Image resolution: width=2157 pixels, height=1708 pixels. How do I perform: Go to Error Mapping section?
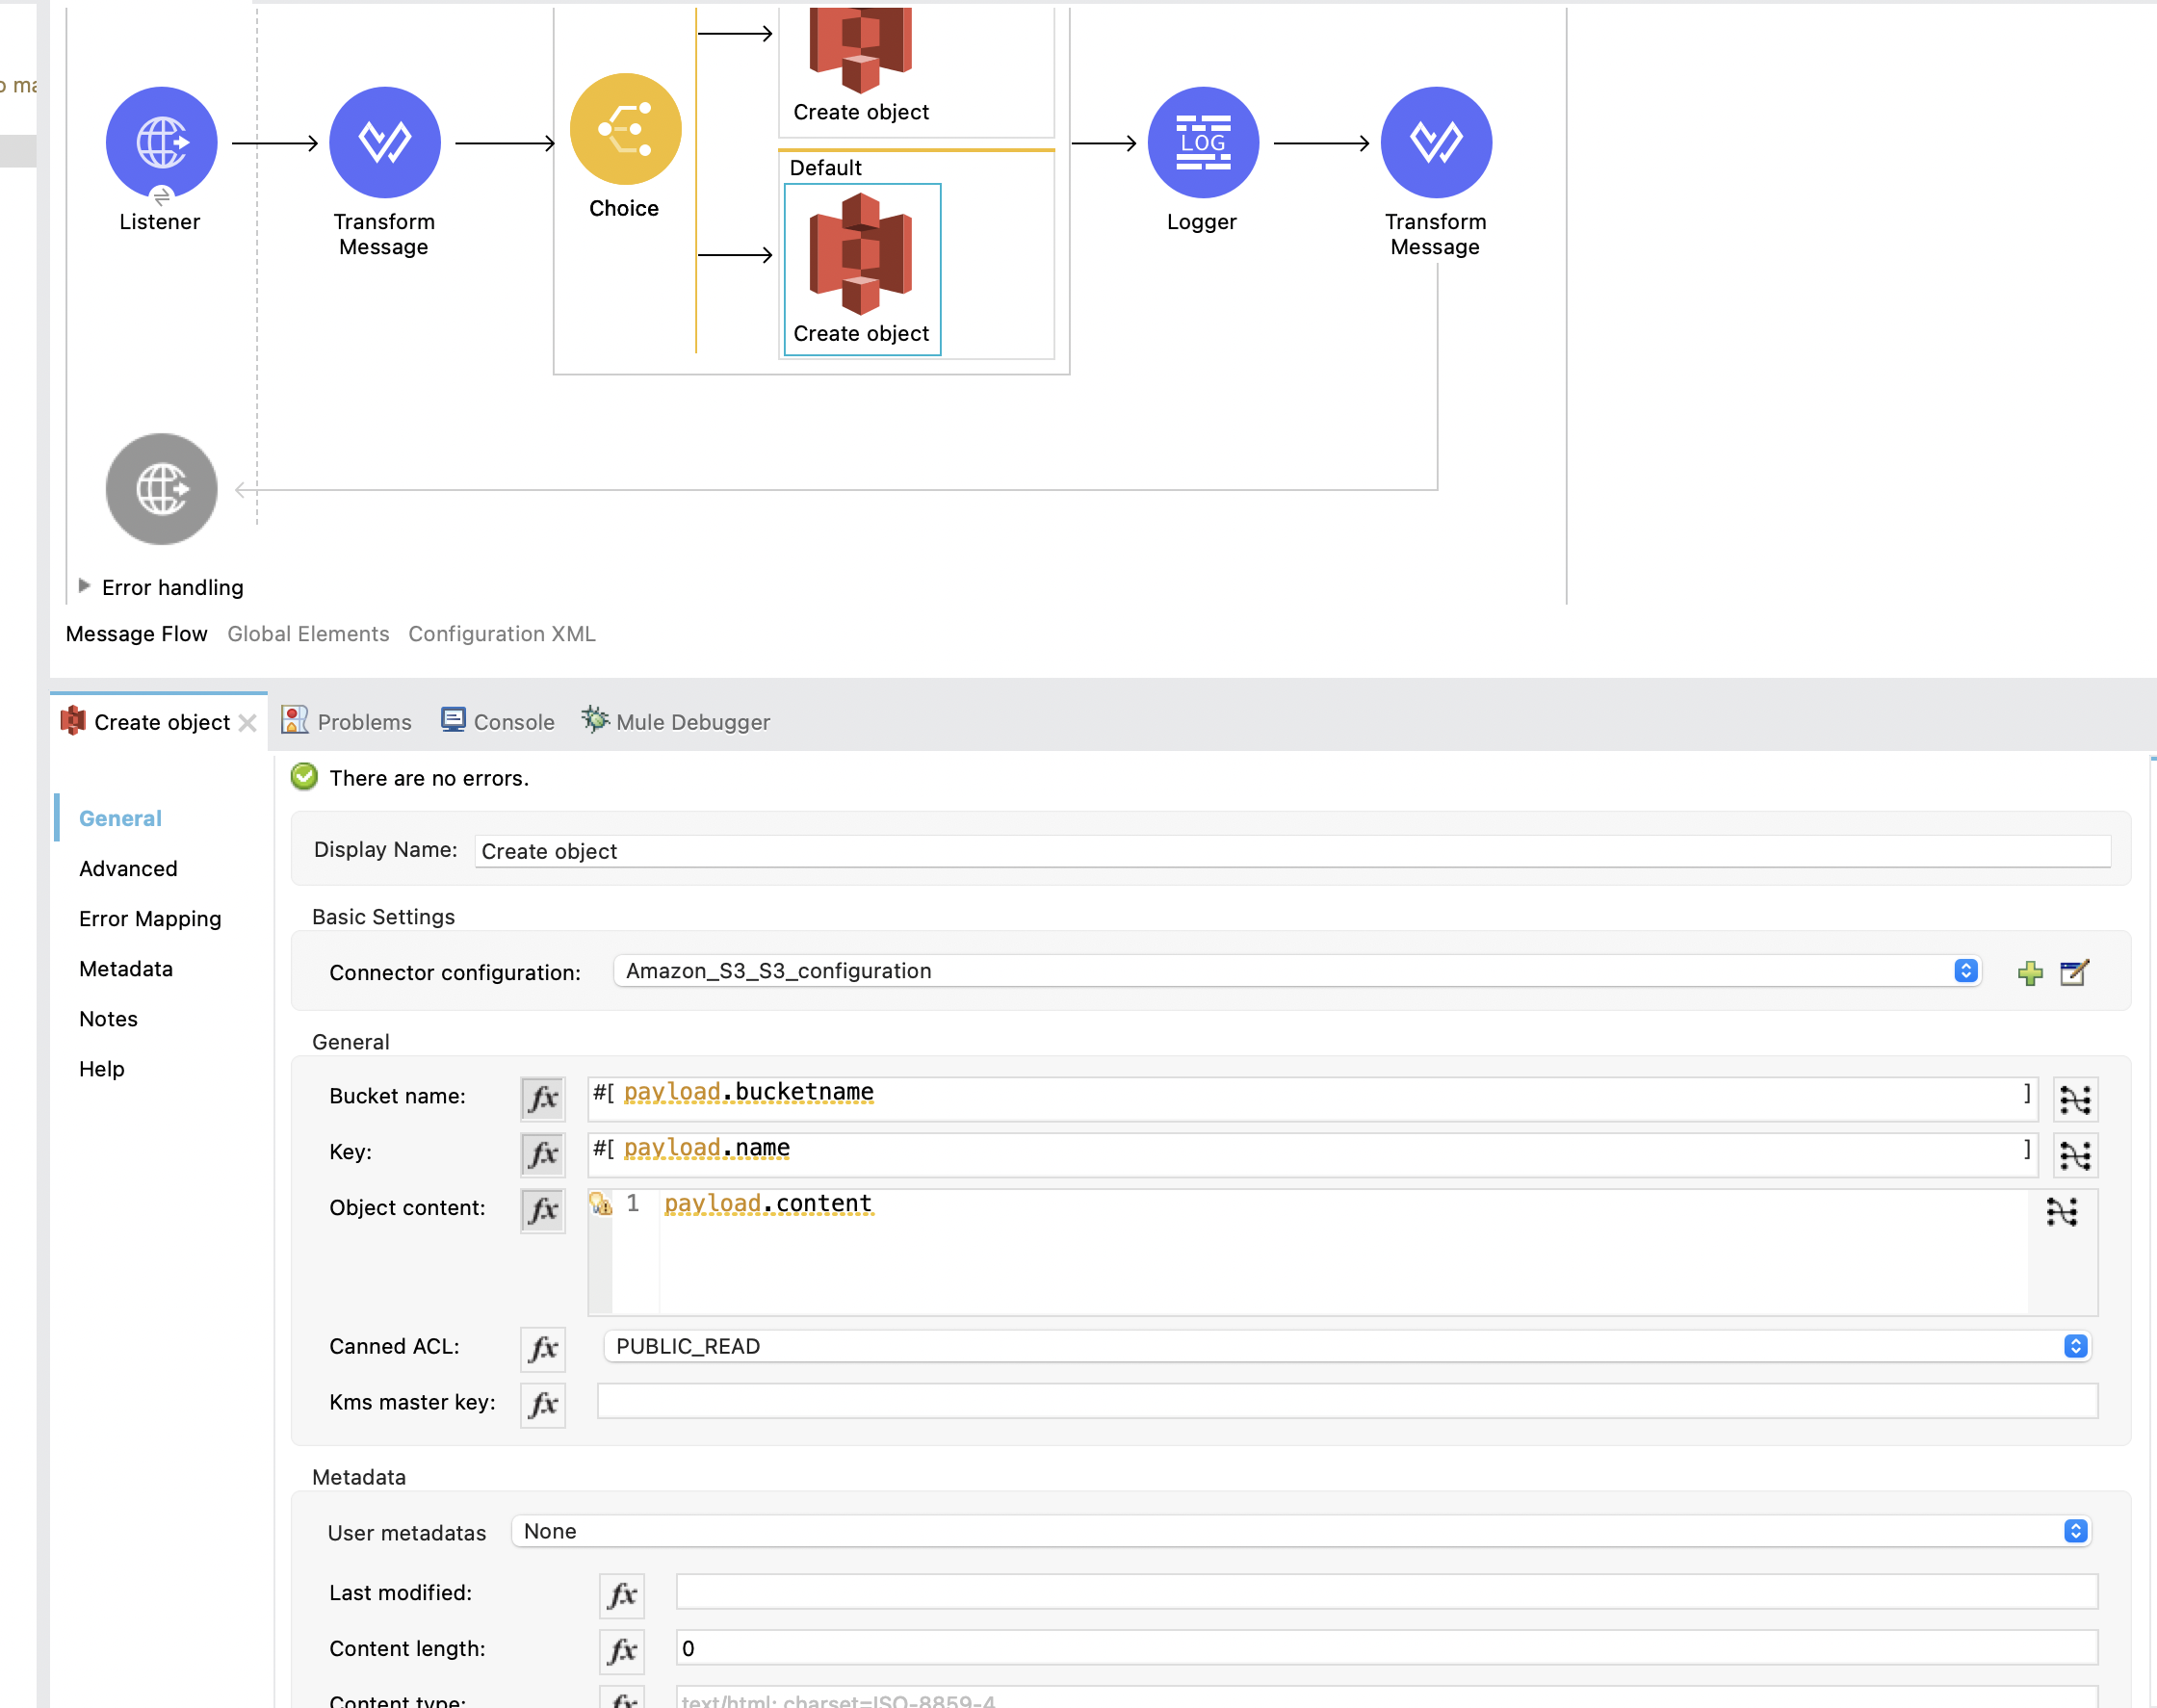coord(150,918)
